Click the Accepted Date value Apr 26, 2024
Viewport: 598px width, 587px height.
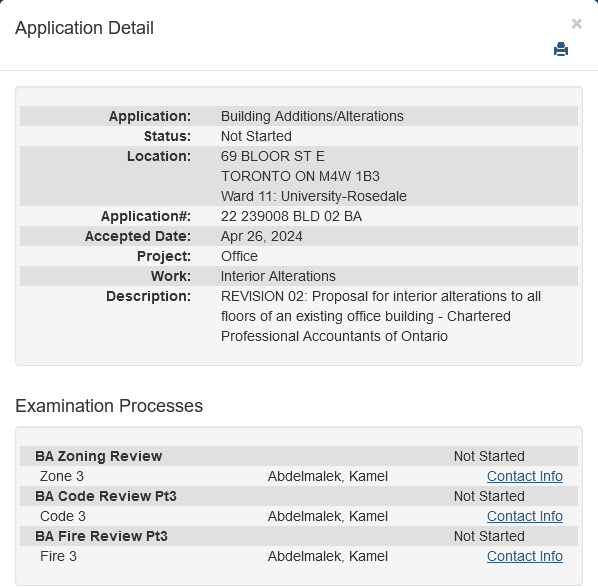click(x=261, y=236)
